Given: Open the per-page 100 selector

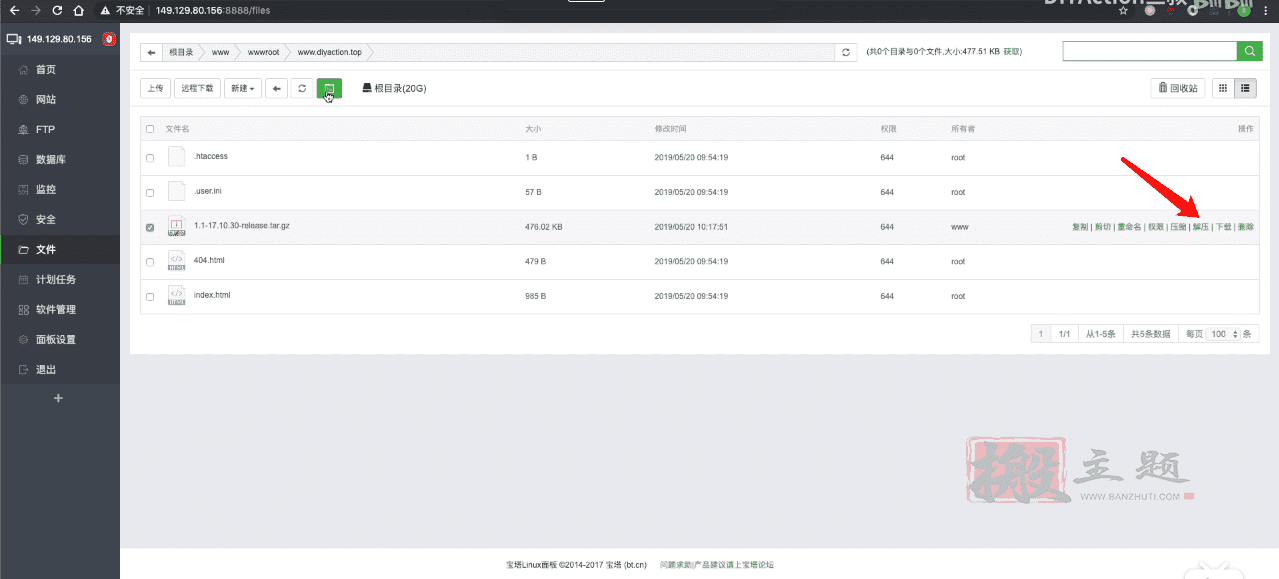Looking at the screenshot, I should click(x=1223, y=334).
